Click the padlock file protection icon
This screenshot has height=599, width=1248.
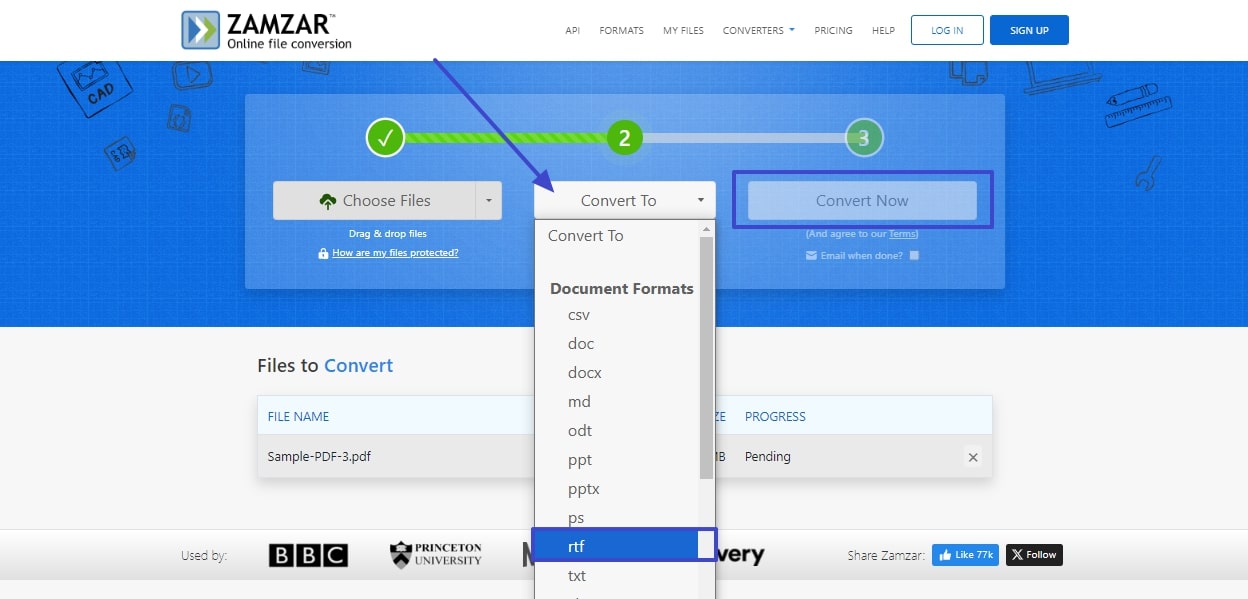pyautogui.click(x=321, y=253)
